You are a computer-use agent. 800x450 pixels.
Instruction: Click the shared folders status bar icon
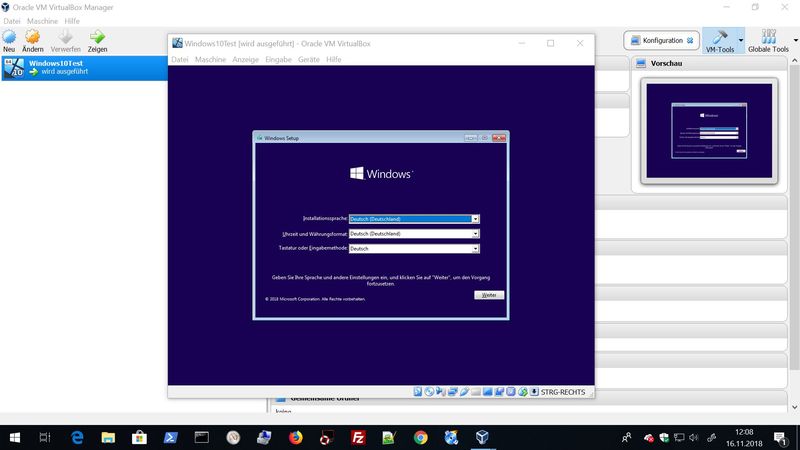[x=476, y=392]
